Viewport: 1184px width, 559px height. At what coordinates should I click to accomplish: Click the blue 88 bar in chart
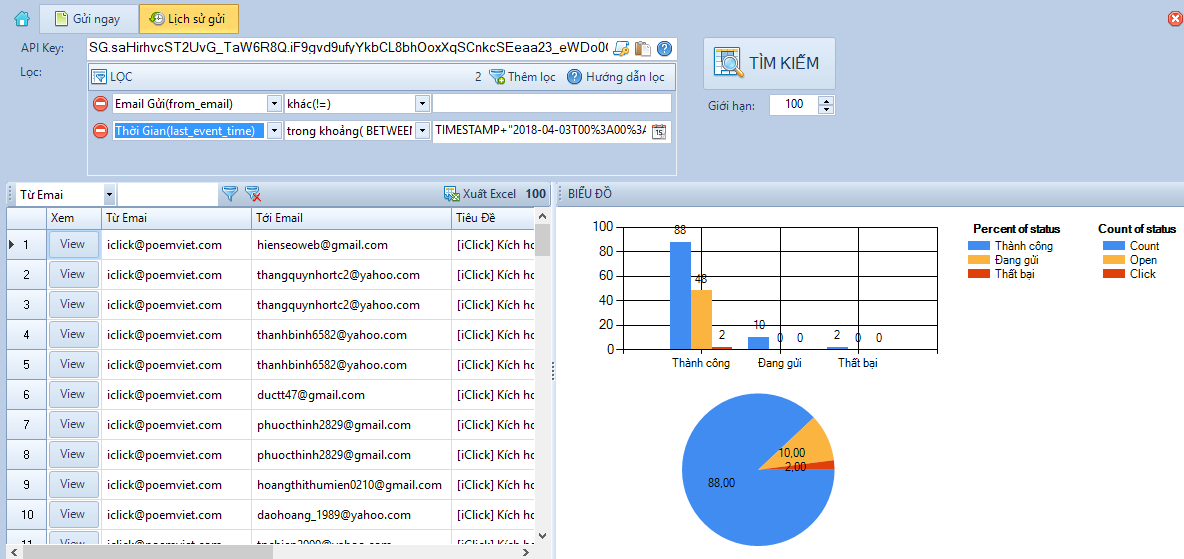(x=680, y=295)
